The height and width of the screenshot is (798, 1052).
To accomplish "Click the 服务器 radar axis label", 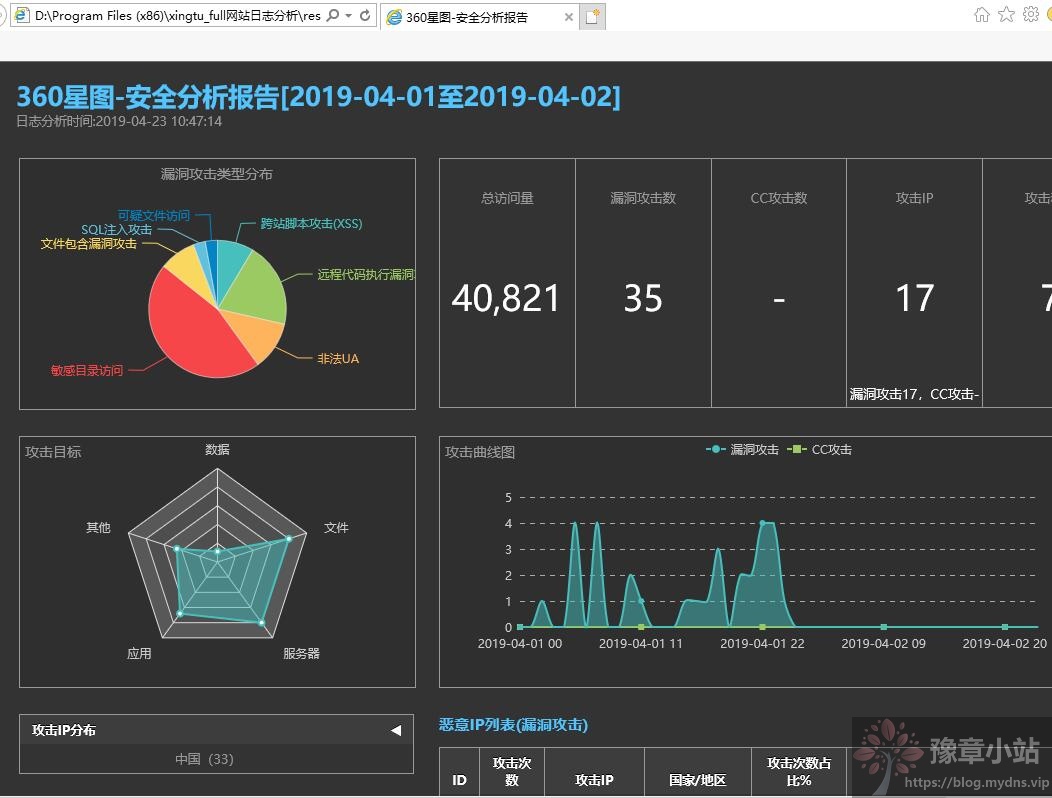I will (x=301, y=654).
